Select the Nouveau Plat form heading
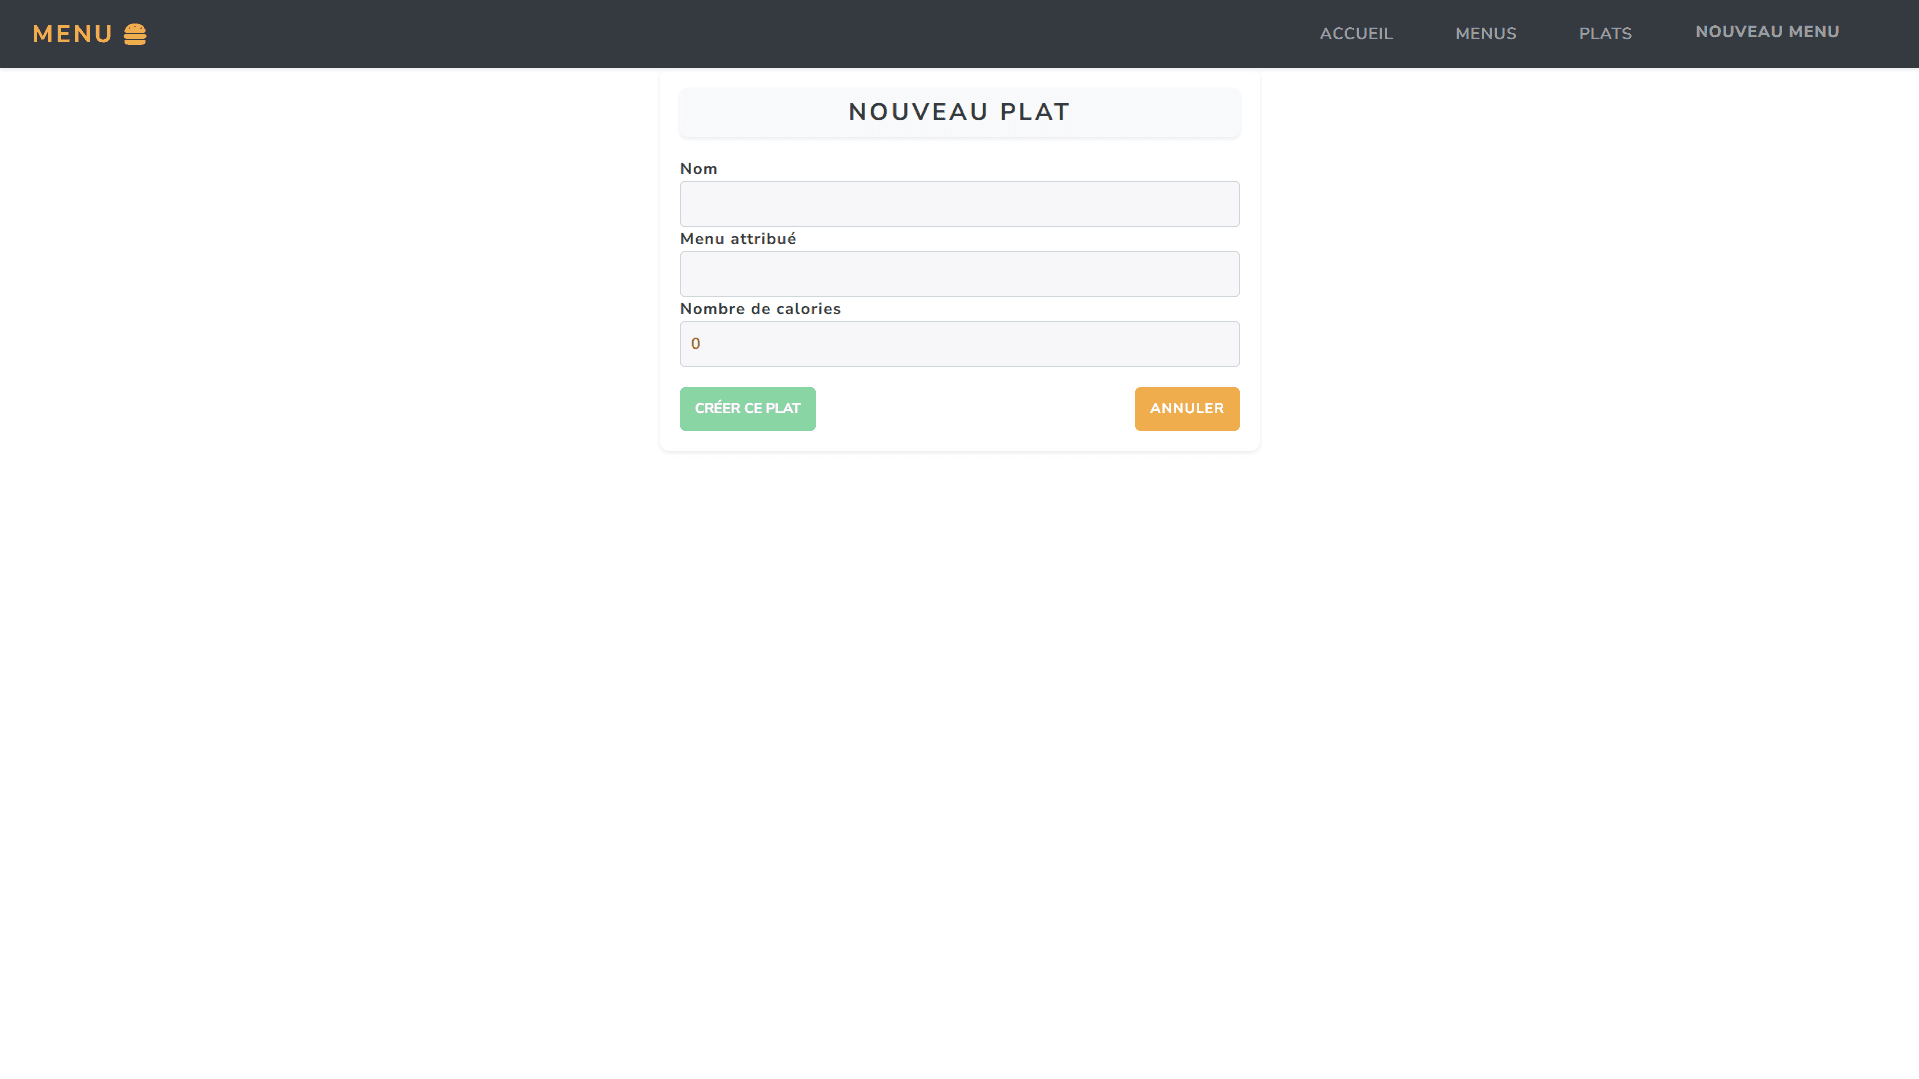This screenshot has width=1919, height=1079. [959, 112]
